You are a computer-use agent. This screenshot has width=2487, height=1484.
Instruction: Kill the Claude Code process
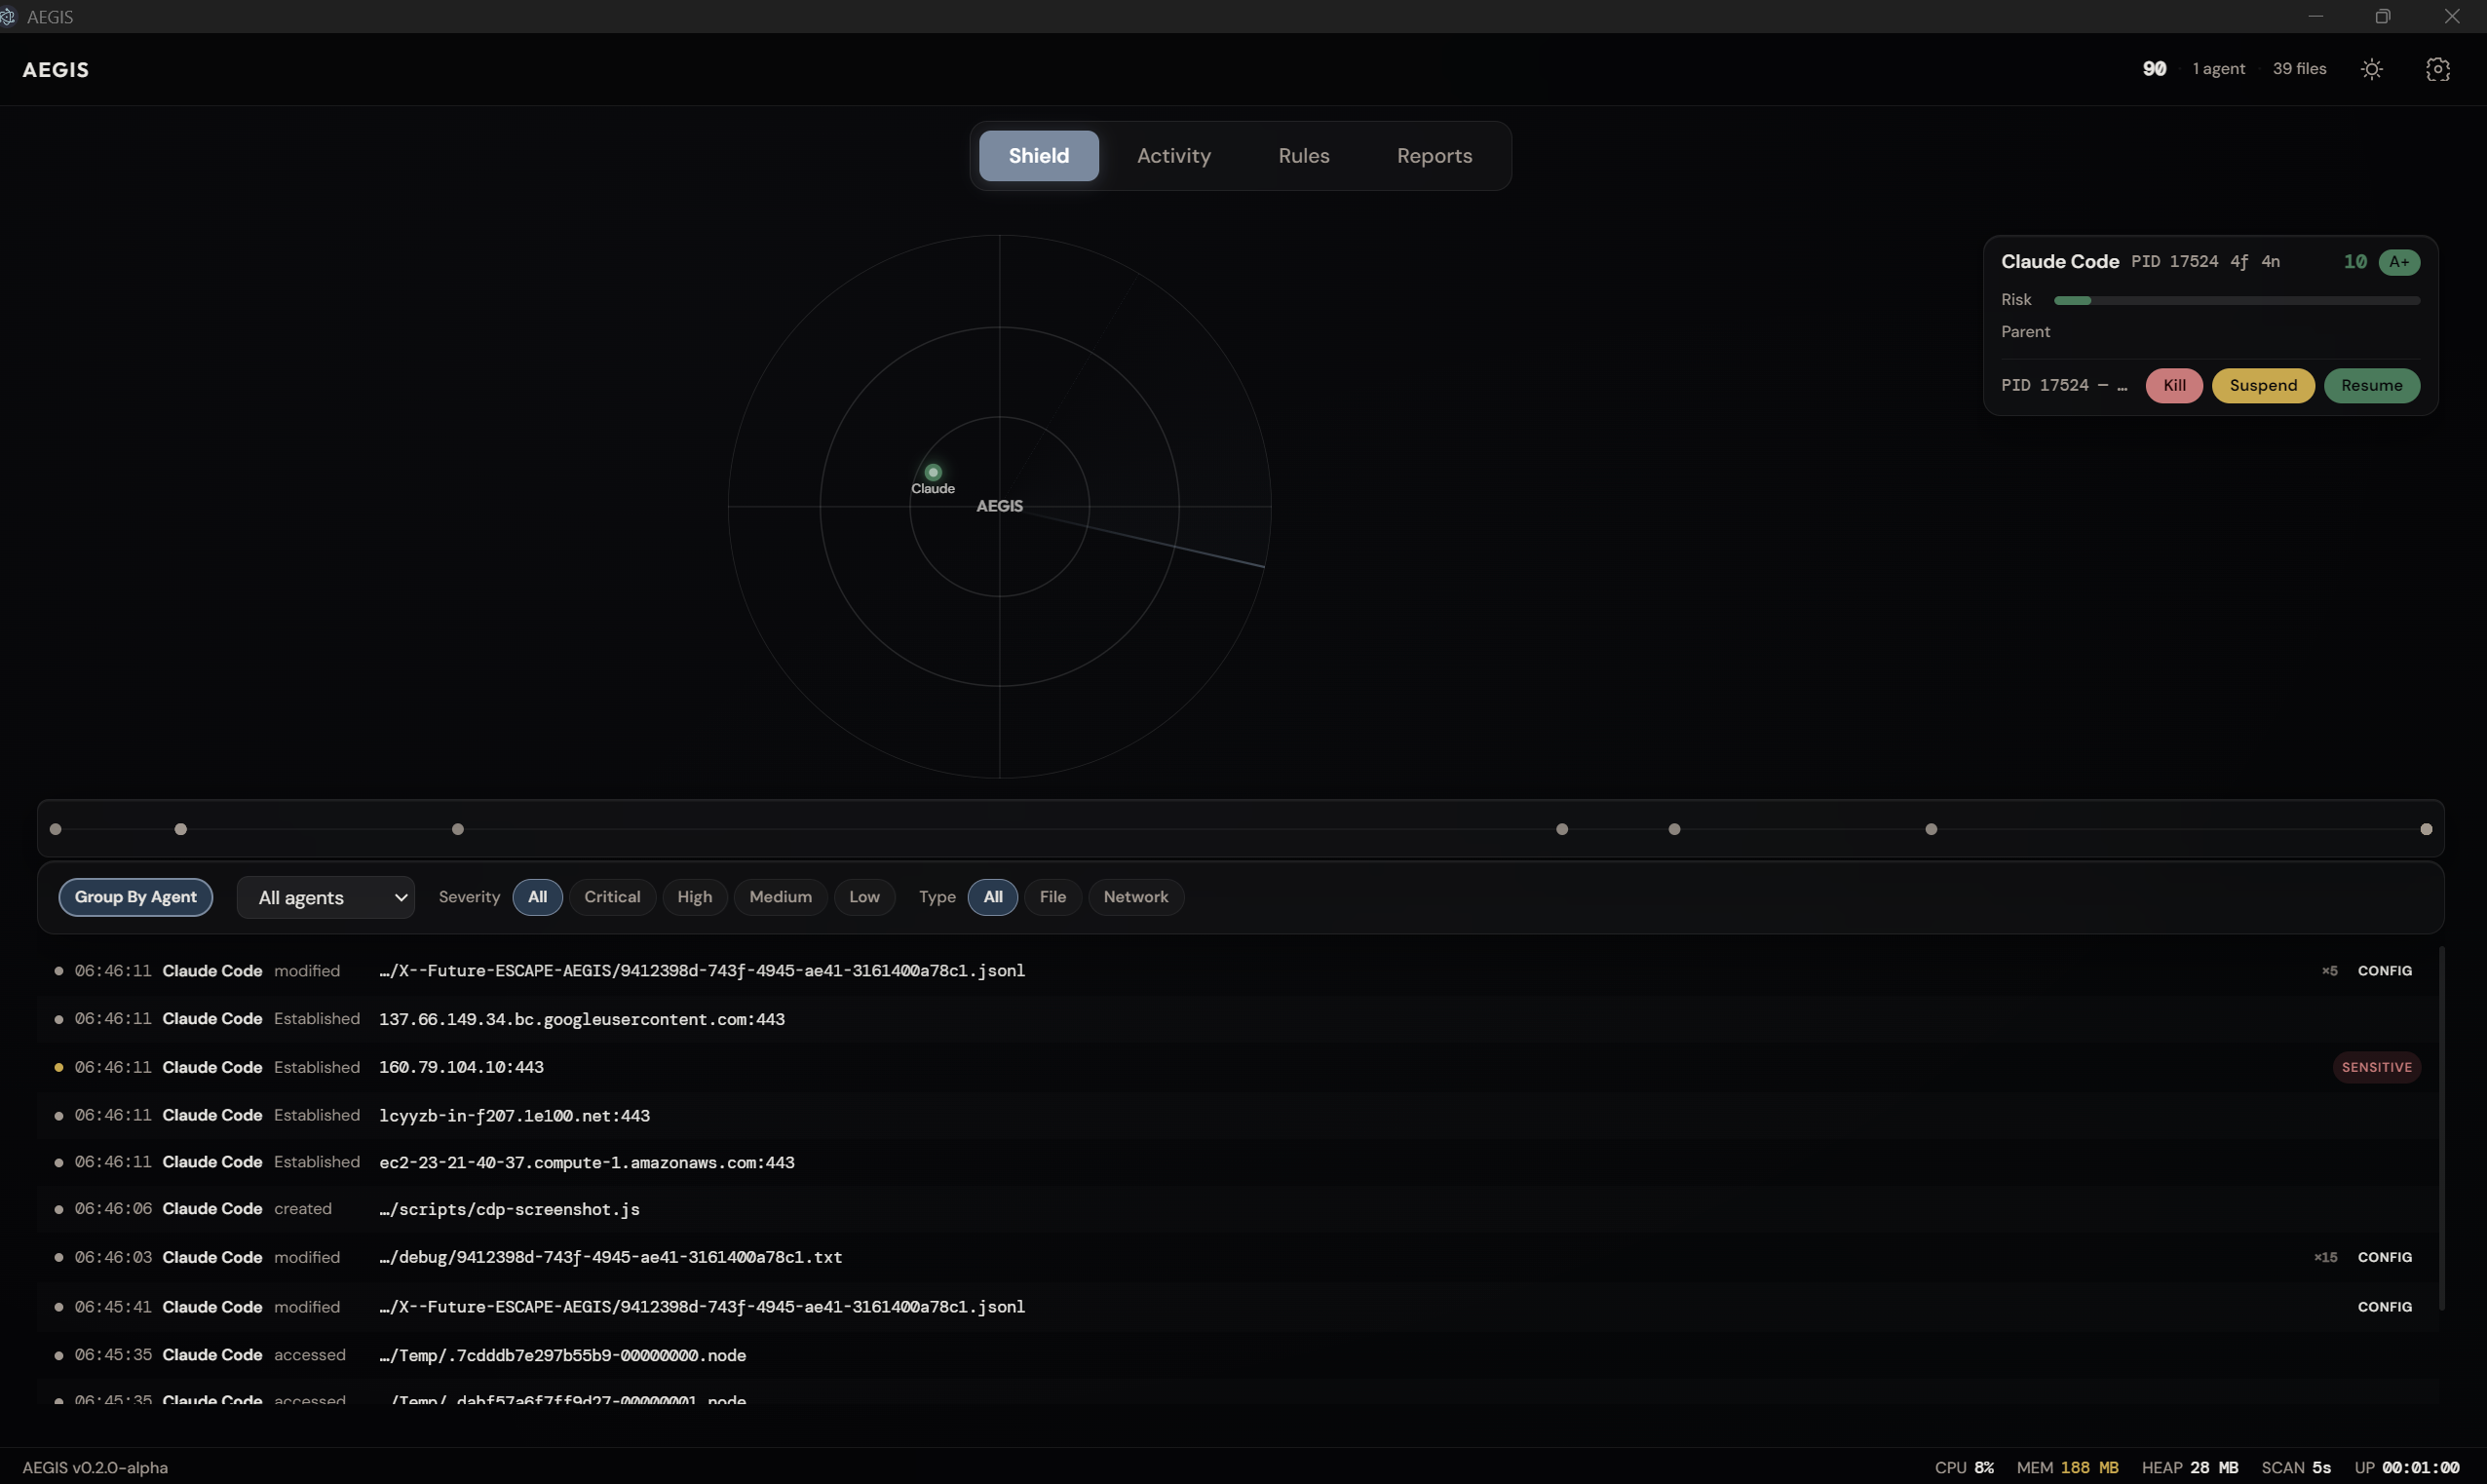click(2173, 386)
